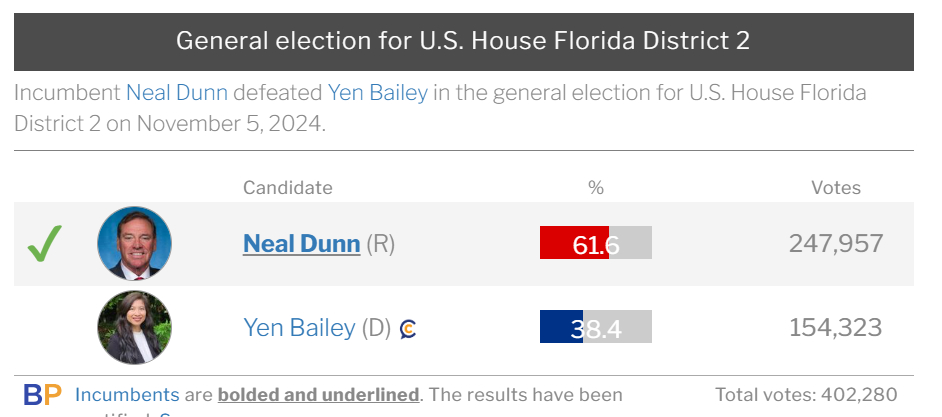The height and width of the screenshot is (417, 942).
Task: Follow the Incumbents link in footnote
Action: click(127, 395)
